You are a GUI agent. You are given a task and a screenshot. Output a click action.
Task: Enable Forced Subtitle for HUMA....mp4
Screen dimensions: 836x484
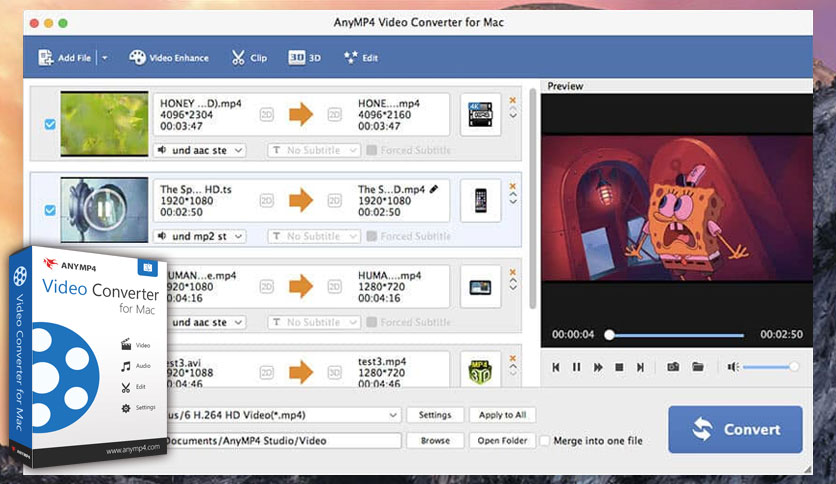click(x=372, y=322)
